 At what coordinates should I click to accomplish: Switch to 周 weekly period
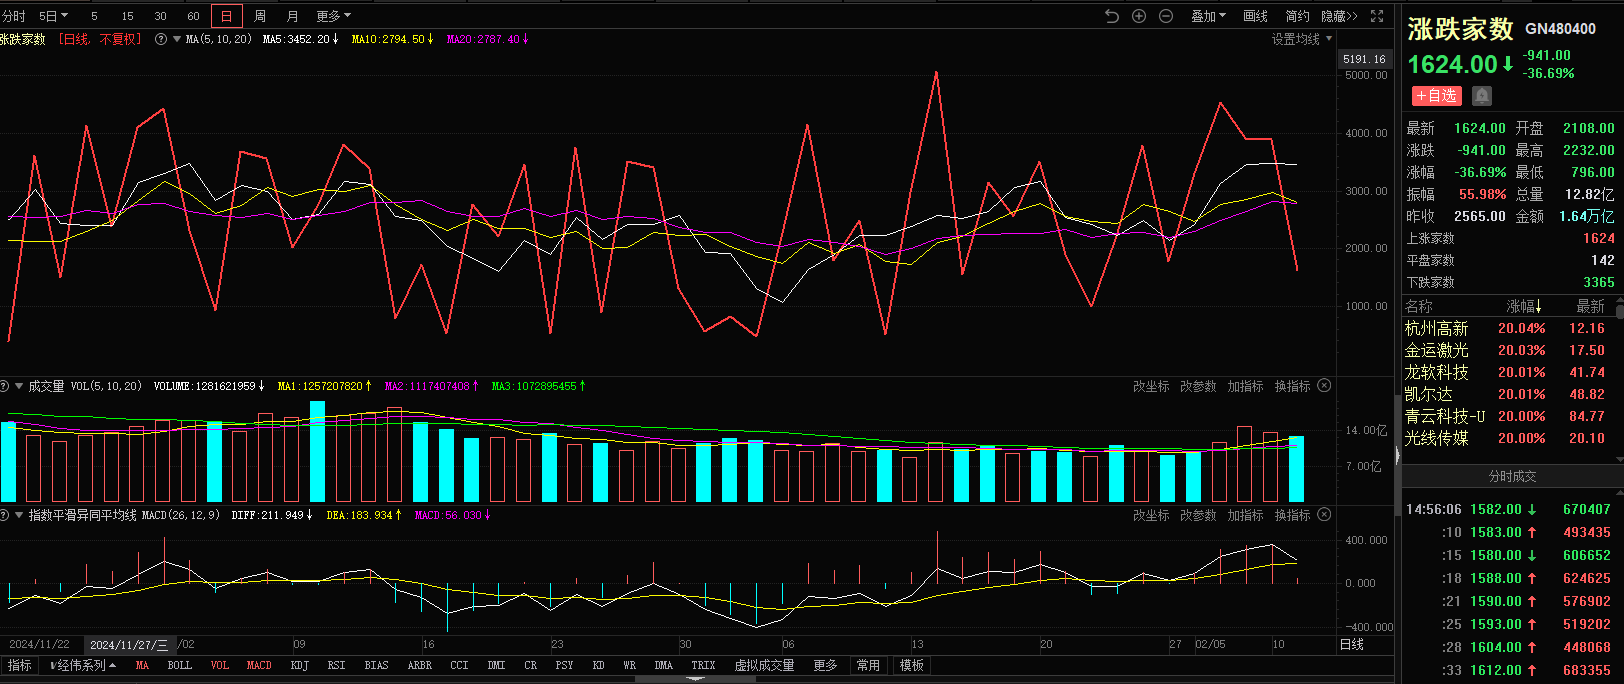(260, 16)
